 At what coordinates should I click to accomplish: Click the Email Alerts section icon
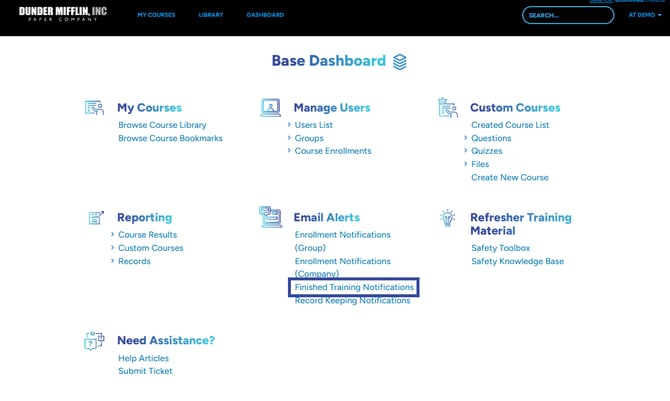pos(270,217)
